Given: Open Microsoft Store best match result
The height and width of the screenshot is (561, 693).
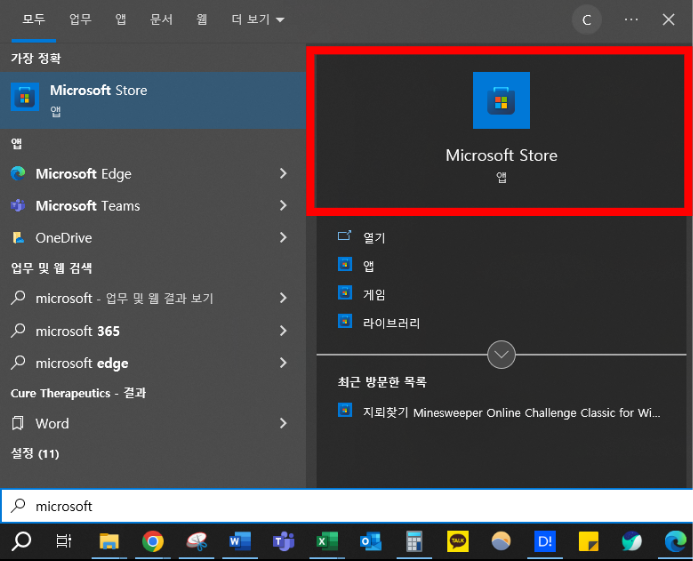Looking at the screenshot, I should coord(152,100).
